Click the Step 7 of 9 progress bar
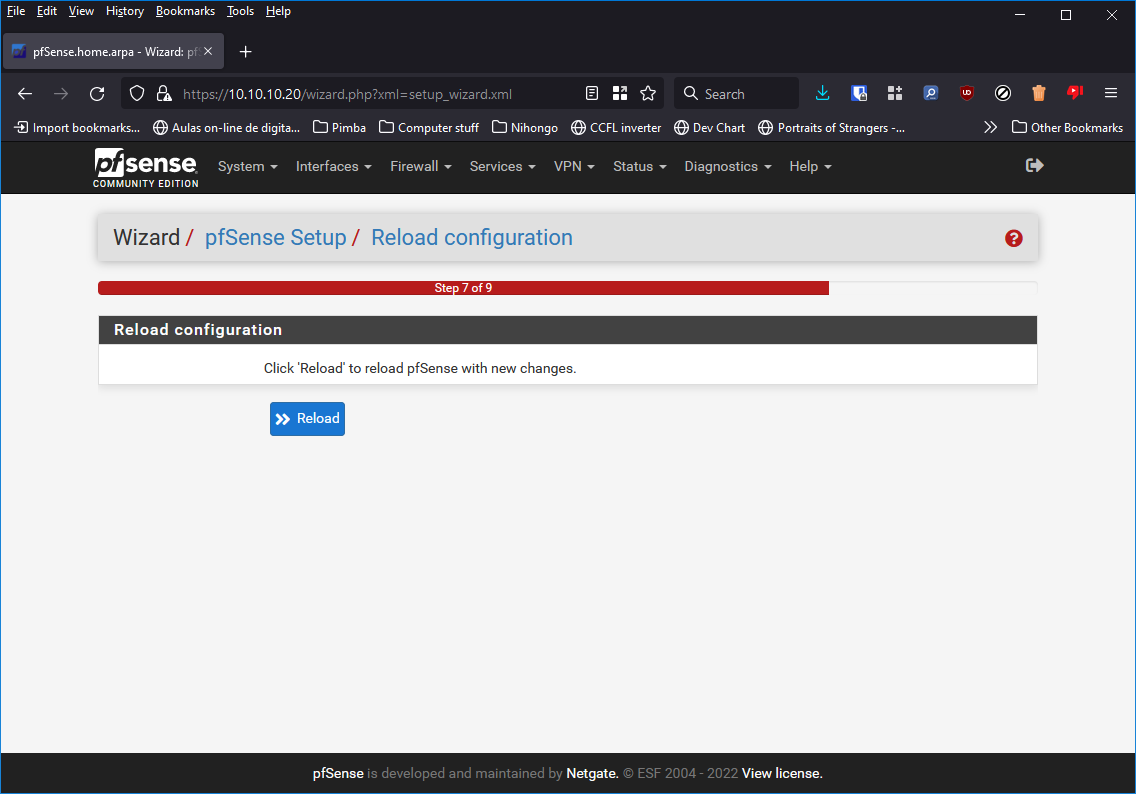1136x794 pixels. click(x=463, y=287)
